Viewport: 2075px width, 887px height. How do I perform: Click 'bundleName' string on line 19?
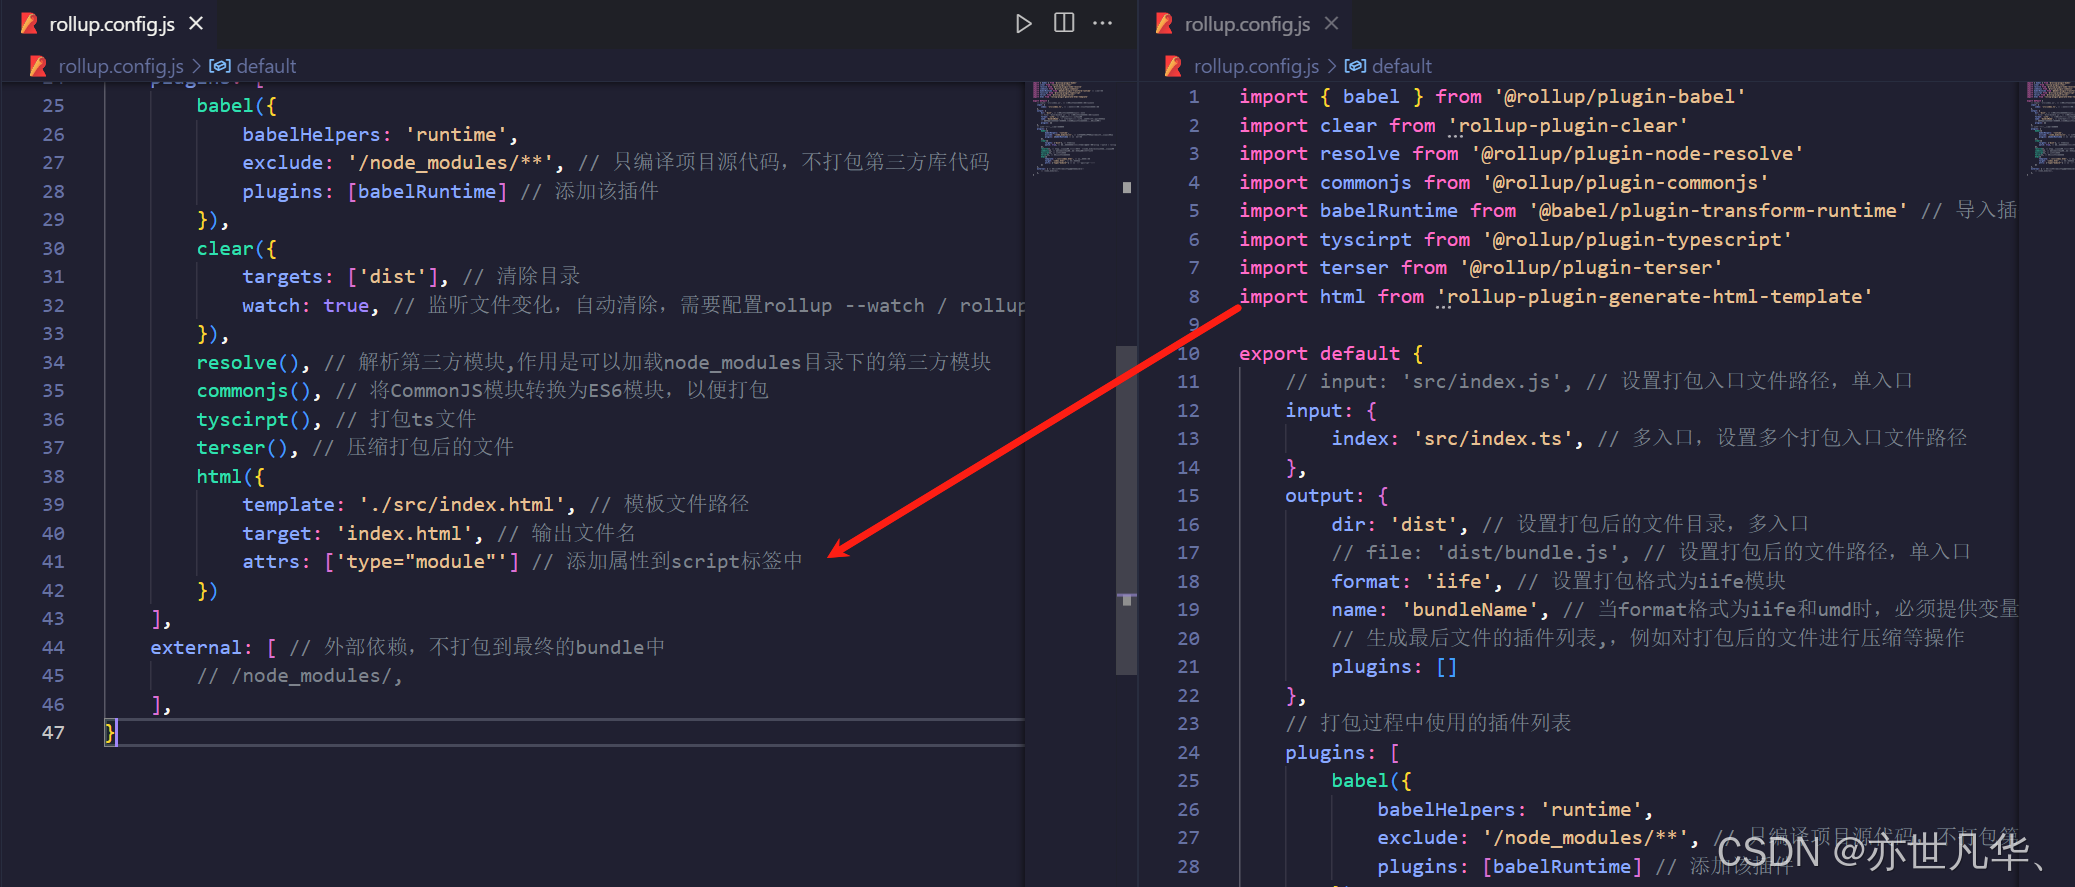(x=1470, y=610)
